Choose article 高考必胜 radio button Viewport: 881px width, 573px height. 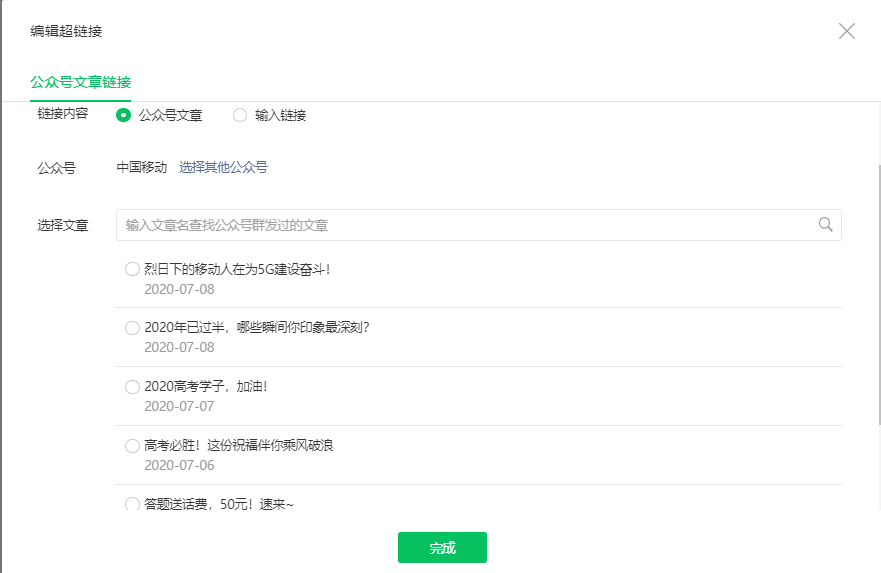tap(132, 445)
